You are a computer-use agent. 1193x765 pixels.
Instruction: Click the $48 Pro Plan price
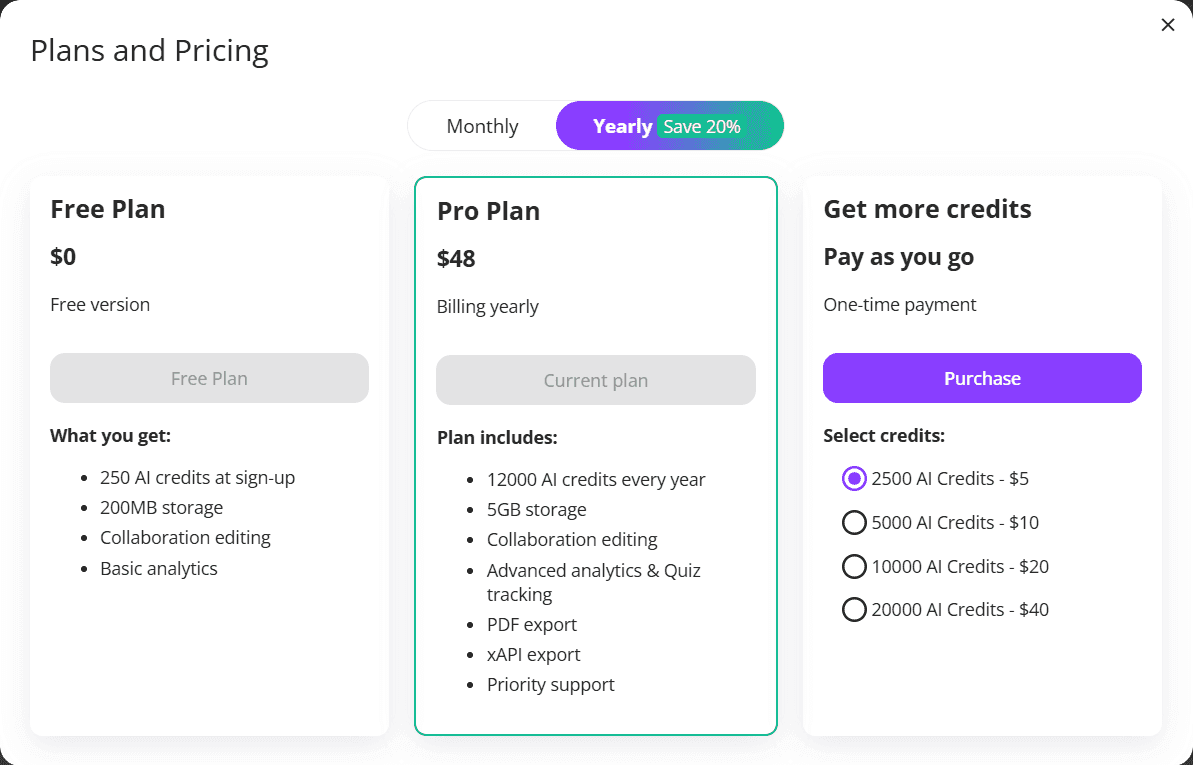pos(456,259)
